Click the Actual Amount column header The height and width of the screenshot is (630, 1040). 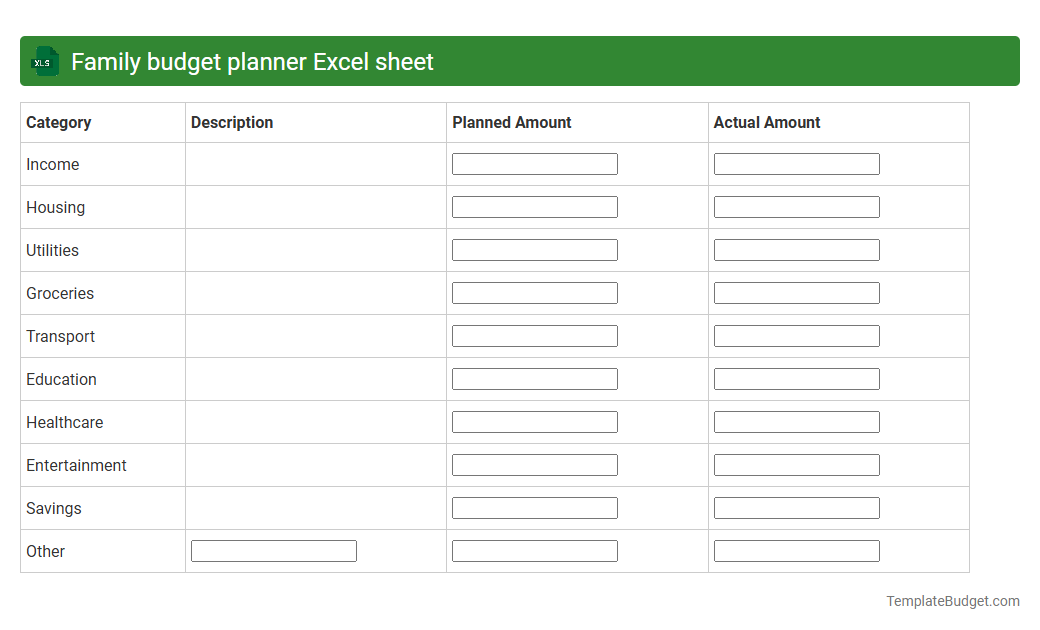click(x=765, y=122)
